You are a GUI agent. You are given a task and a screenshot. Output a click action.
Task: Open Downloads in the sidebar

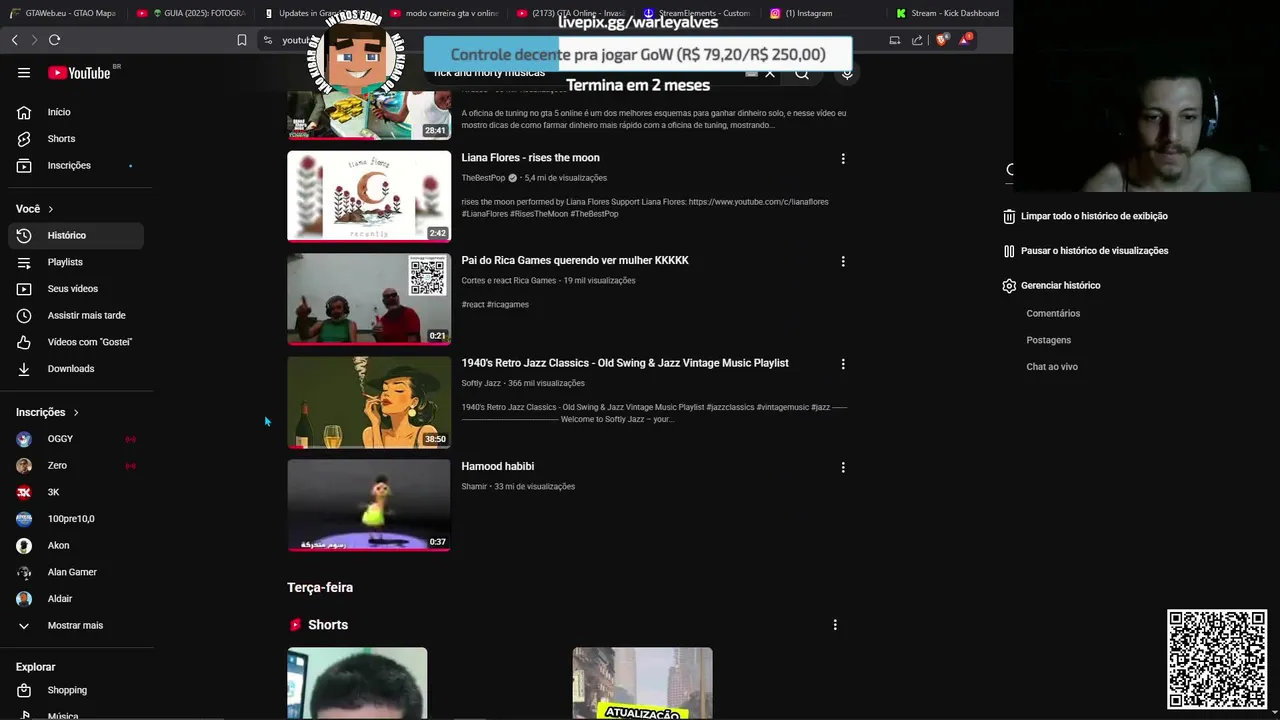(76, 369)
